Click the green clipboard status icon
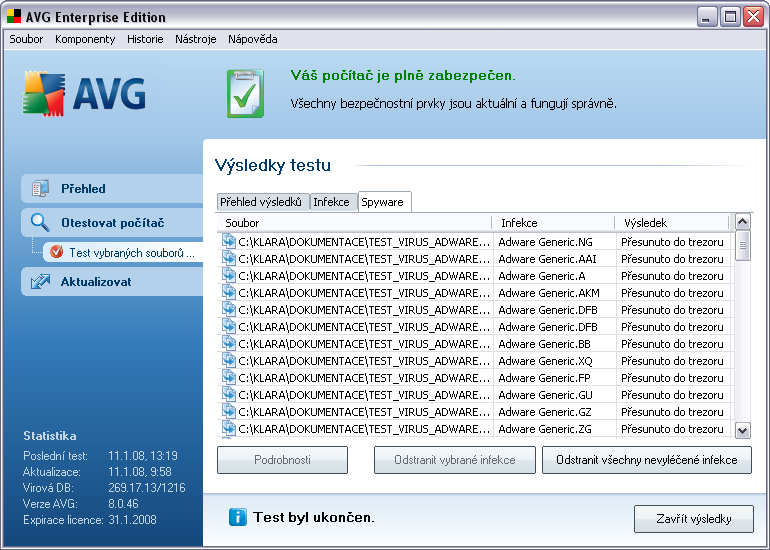Image resolution: width=770 pixels, height=550 pixels. click(245, 93)
